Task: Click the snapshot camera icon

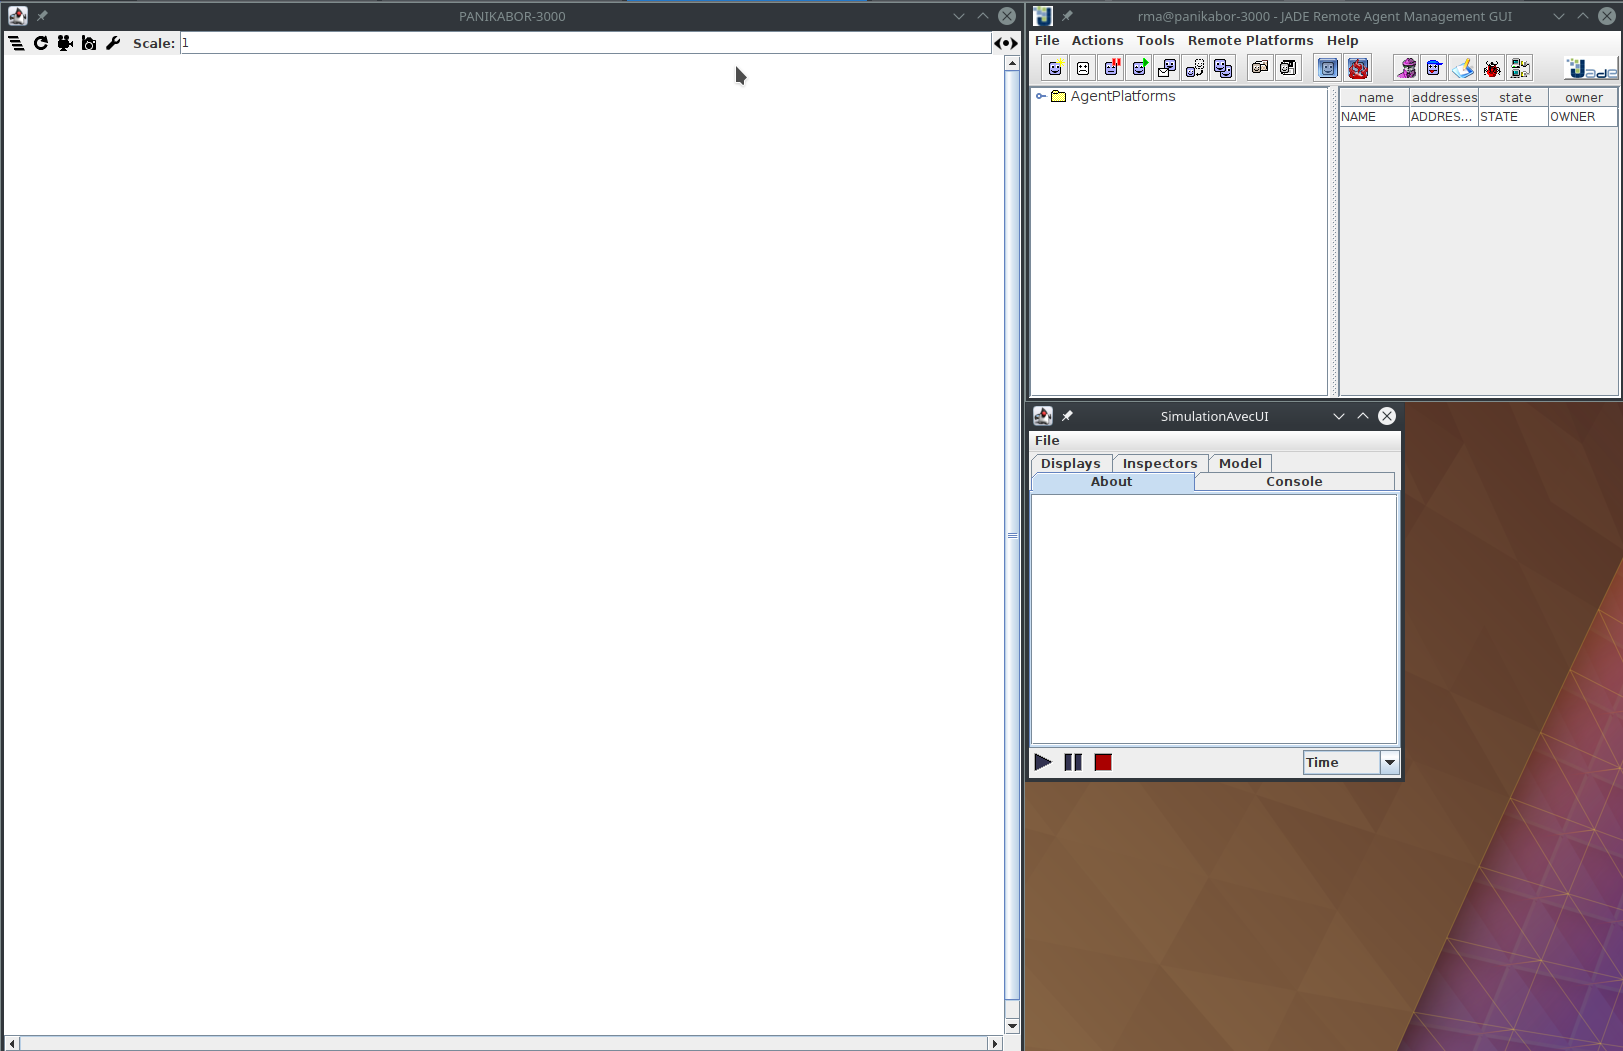Action: click(x=89, y=43)
